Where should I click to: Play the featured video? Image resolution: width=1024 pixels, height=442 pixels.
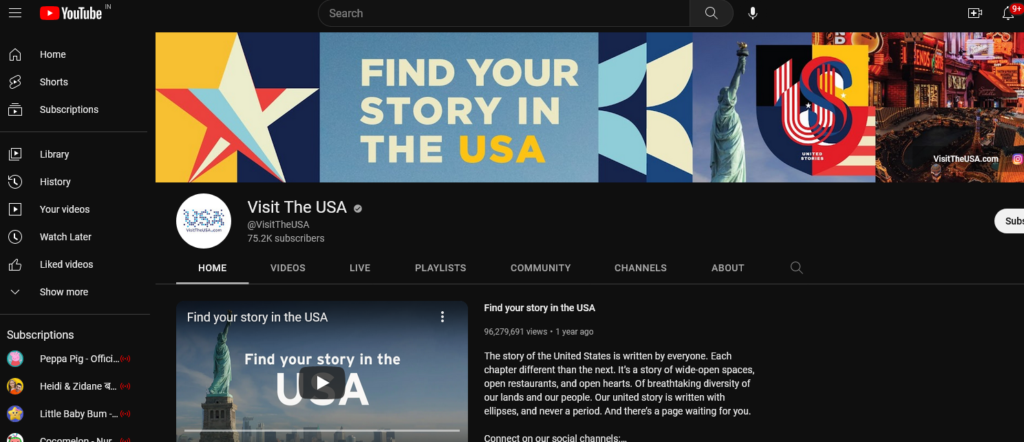click(322, 382)
